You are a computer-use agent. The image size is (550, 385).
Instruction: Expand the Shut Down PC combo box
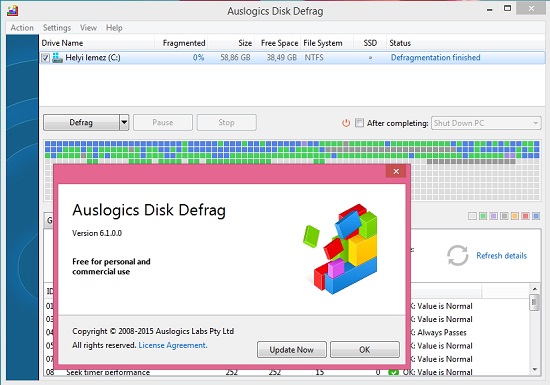[x=486, y=123]
